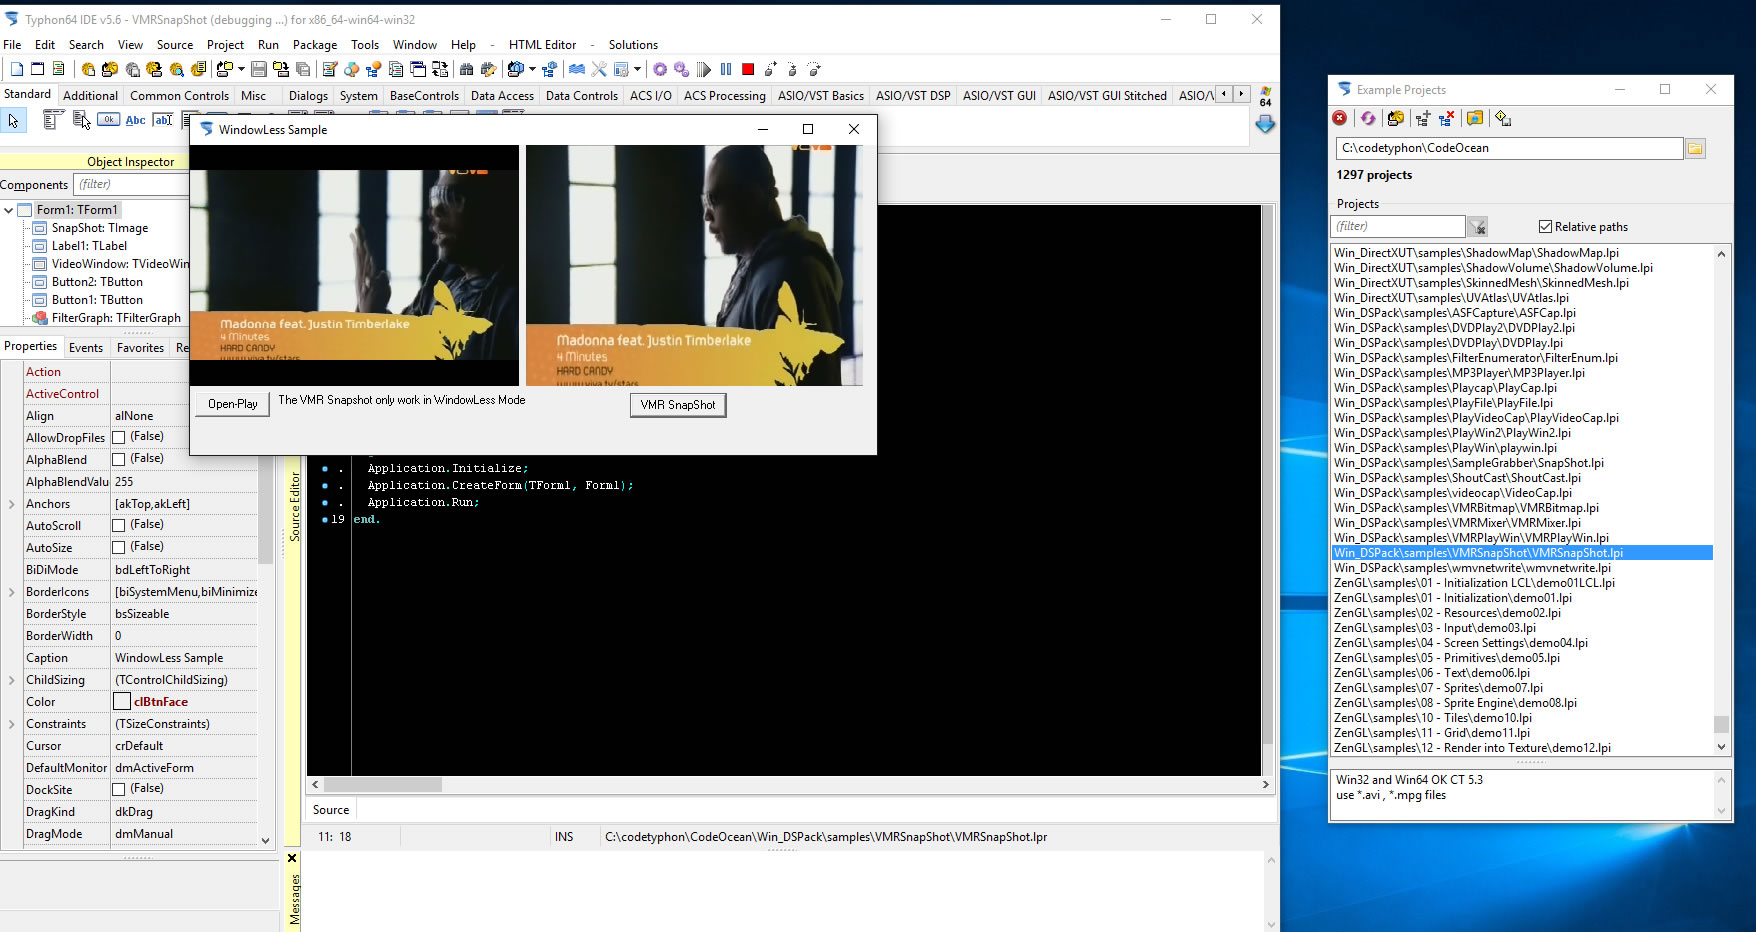Click the C:\codetyphon\CodeOcean path field
The height and width of the screenshot is (932, 1756).
1509,148
